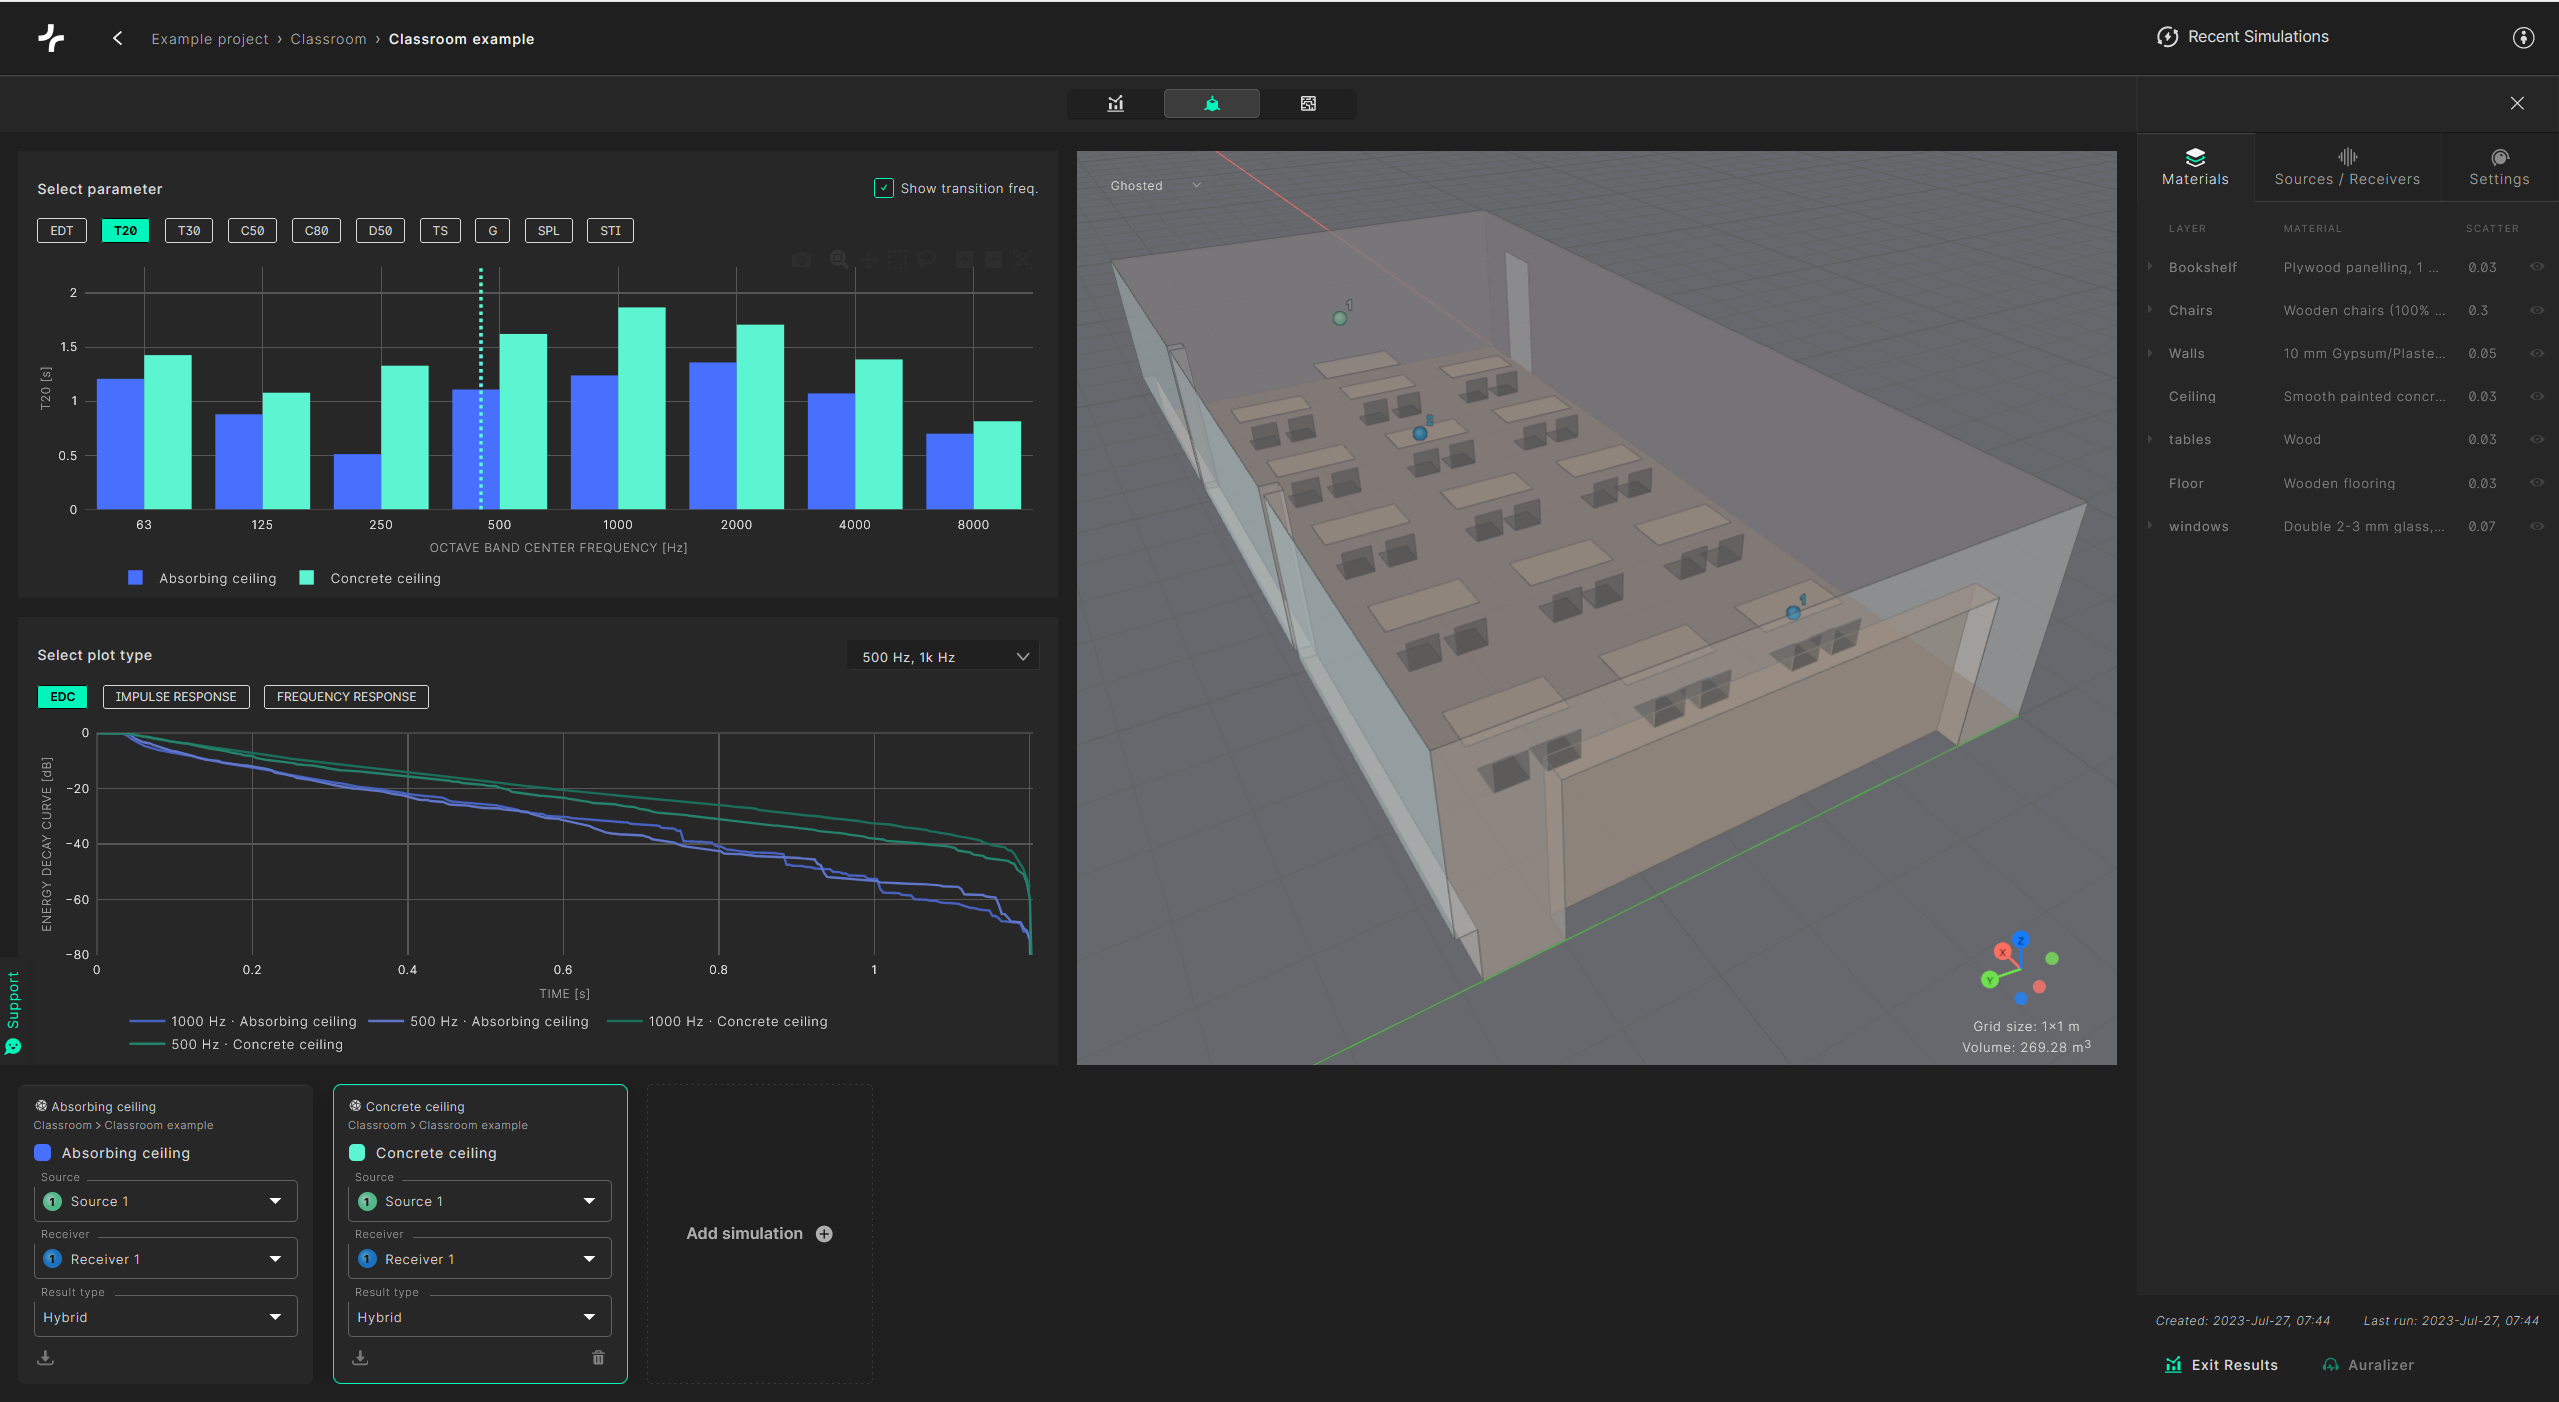
Task: Click the plus icon beside Add simulation
Action: pyautogui.click(x=824, y=1234)
